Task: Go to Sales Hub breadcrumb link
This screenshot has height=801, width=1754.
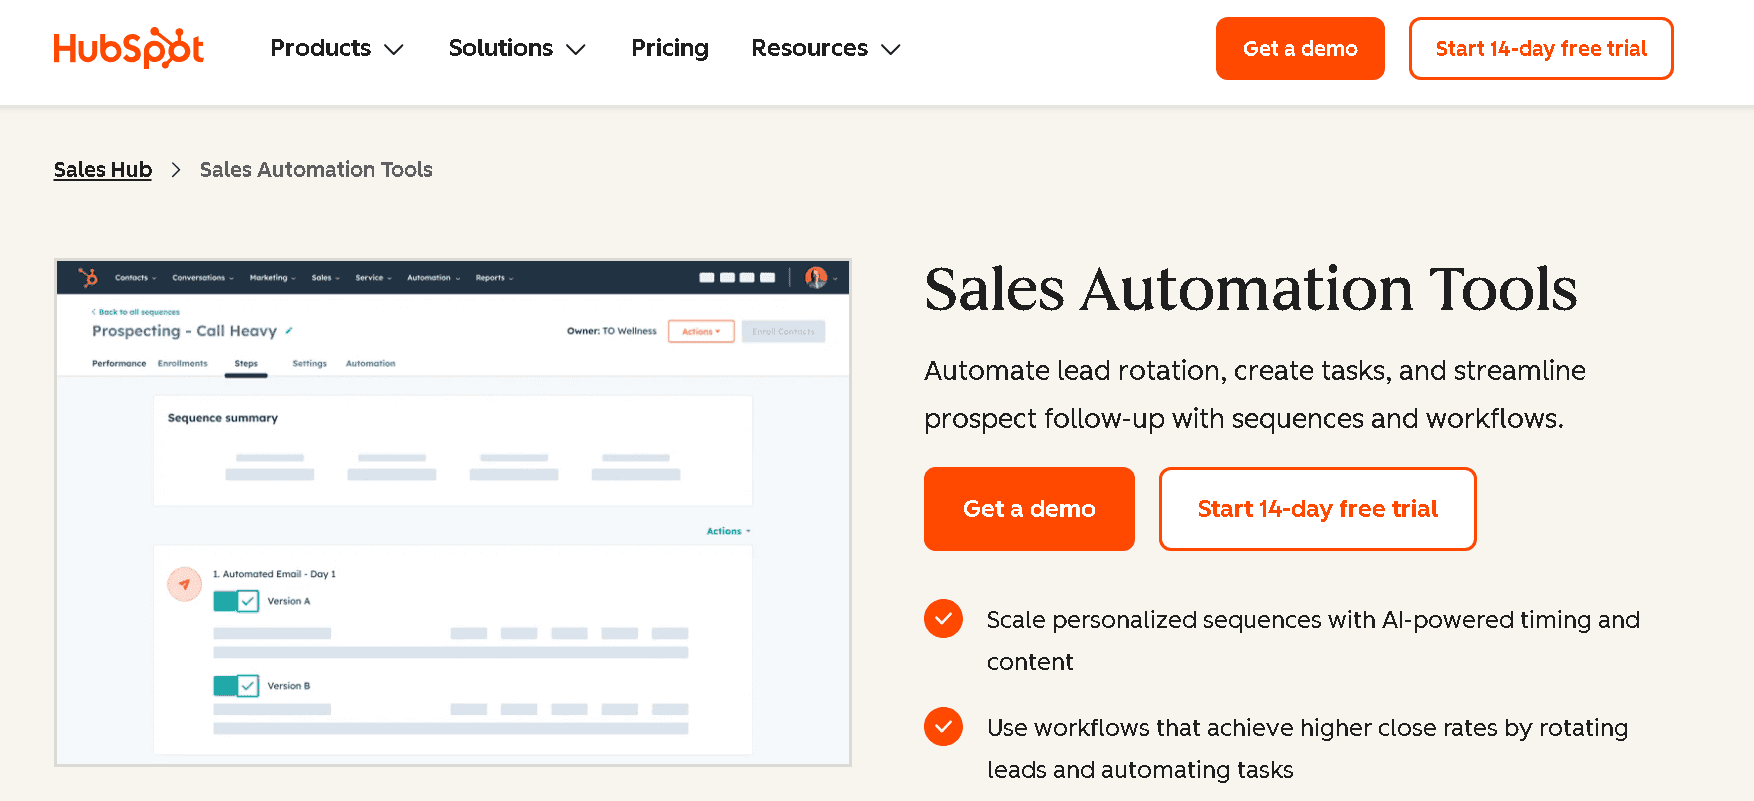Action: click(x=103, y=170)
